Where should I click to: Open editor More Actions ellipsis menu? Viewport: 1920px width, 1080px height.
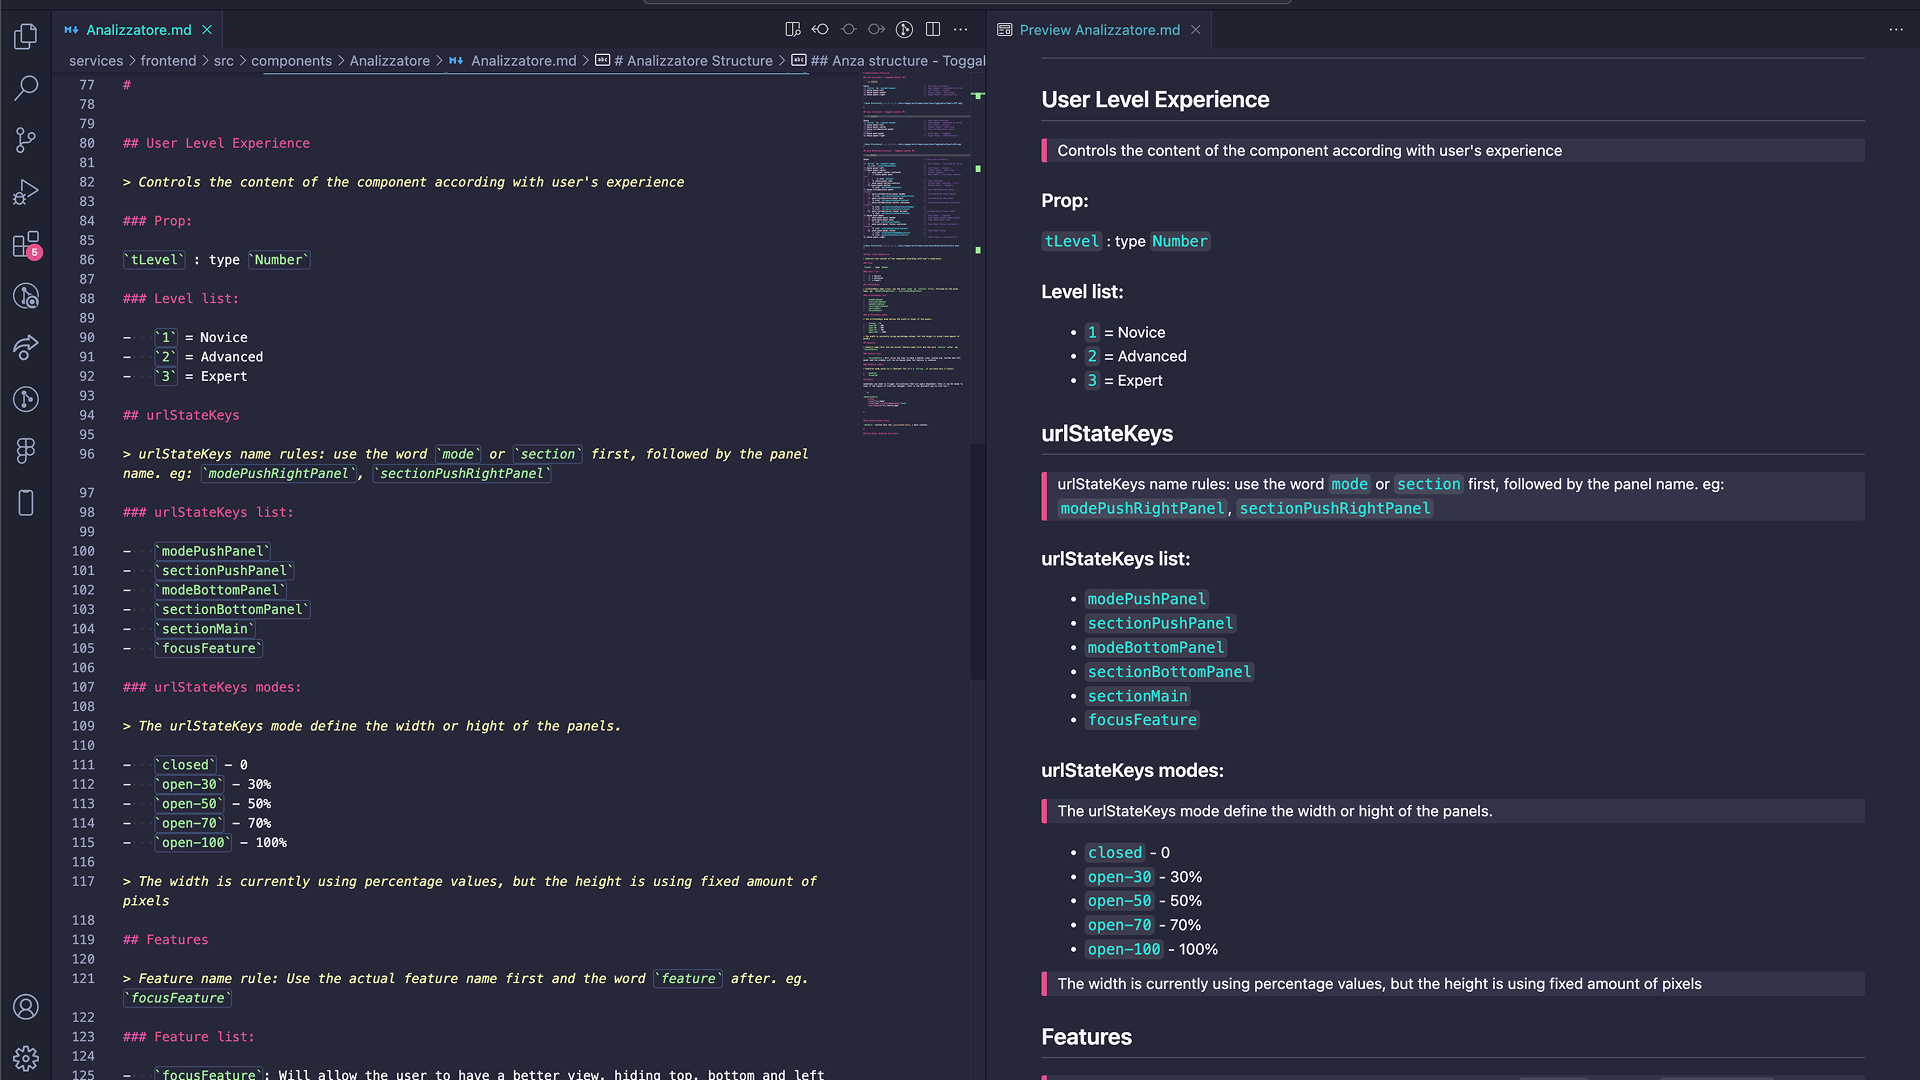coord(961,30)
